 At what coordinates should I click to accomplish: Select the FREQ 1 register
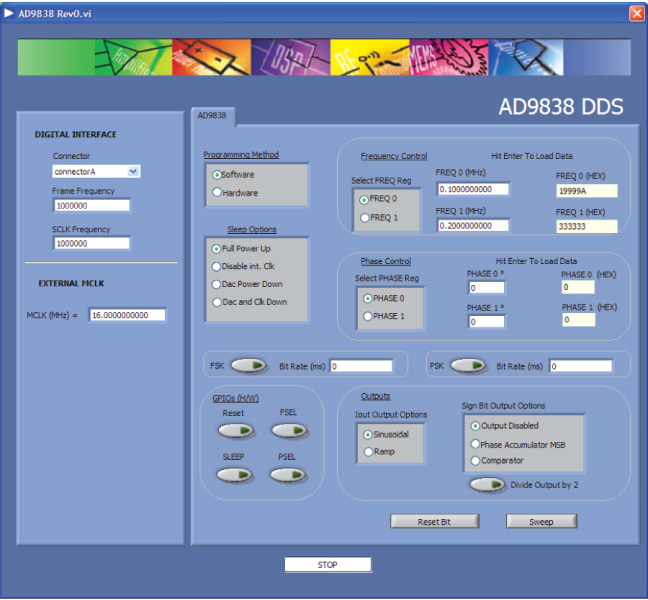[364, 217]
